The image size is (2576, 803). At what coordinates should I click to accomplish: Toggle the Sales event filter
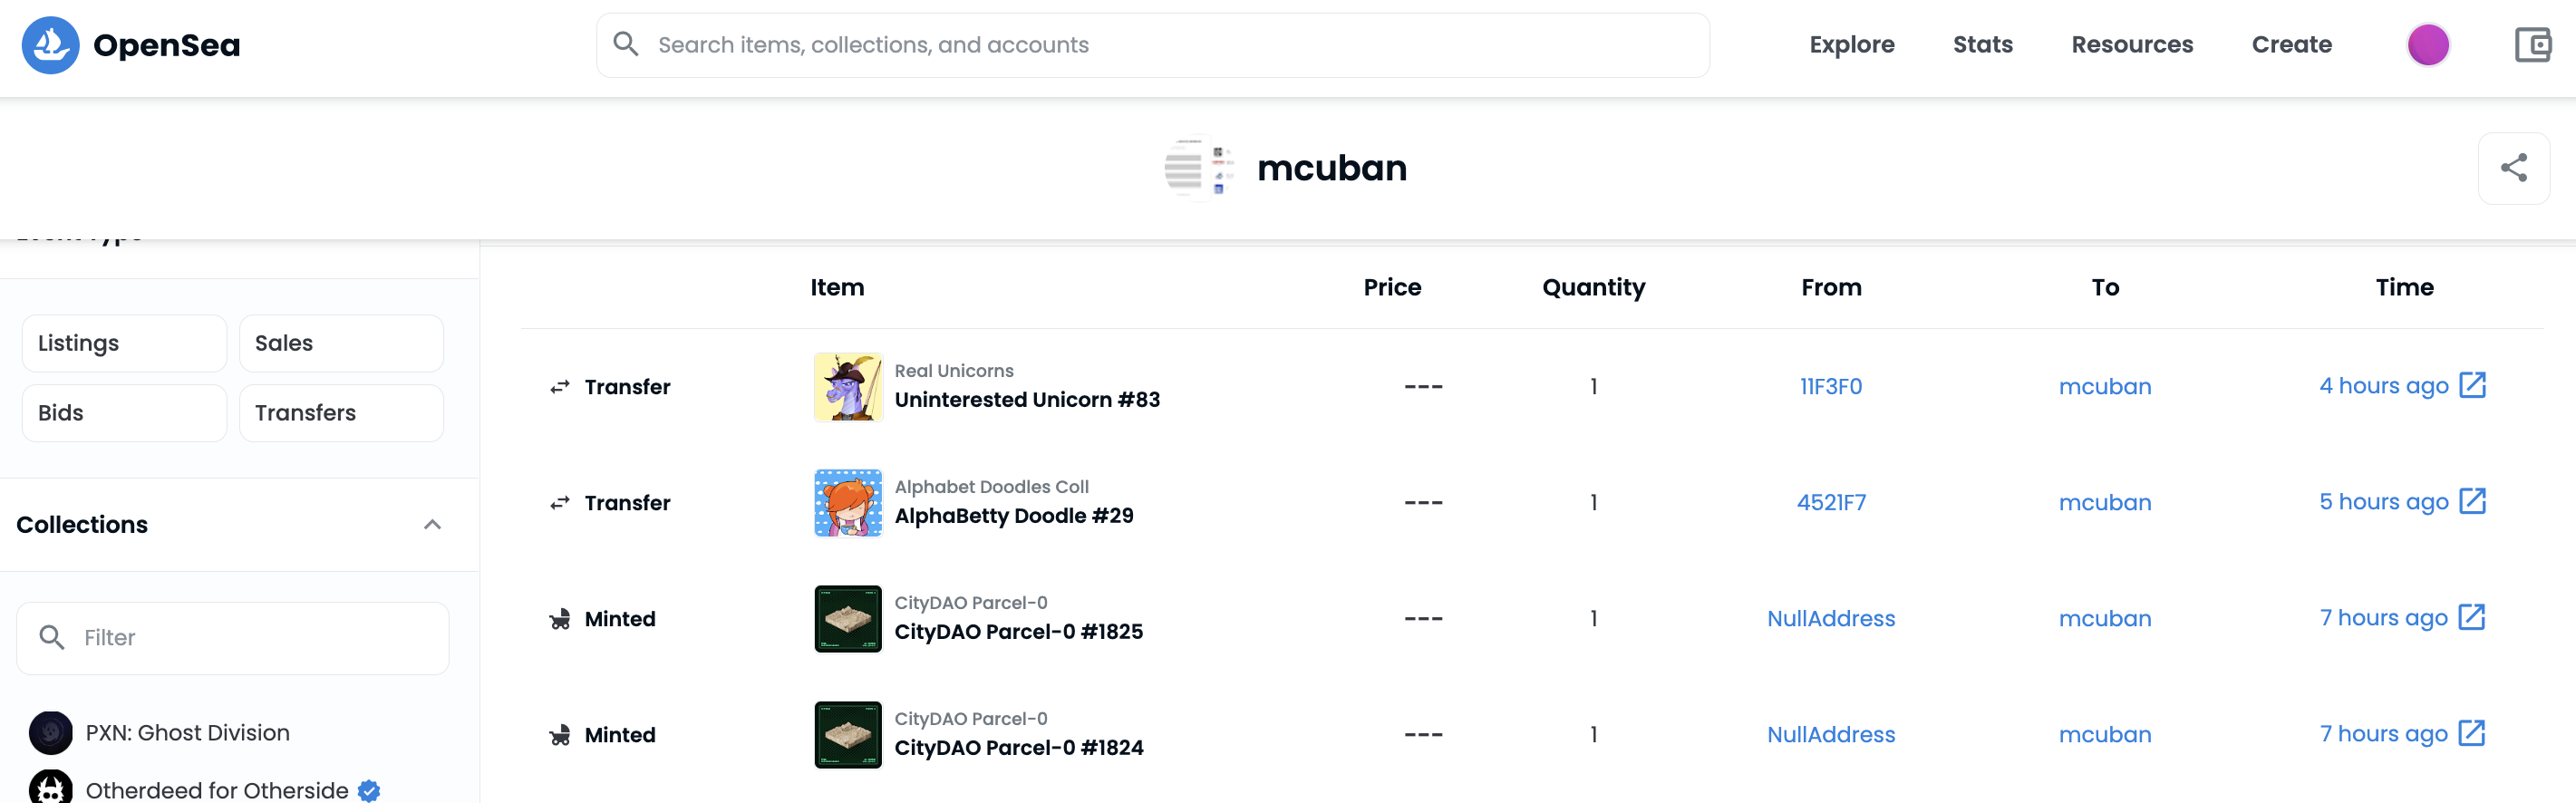click(x=341, y=343)
